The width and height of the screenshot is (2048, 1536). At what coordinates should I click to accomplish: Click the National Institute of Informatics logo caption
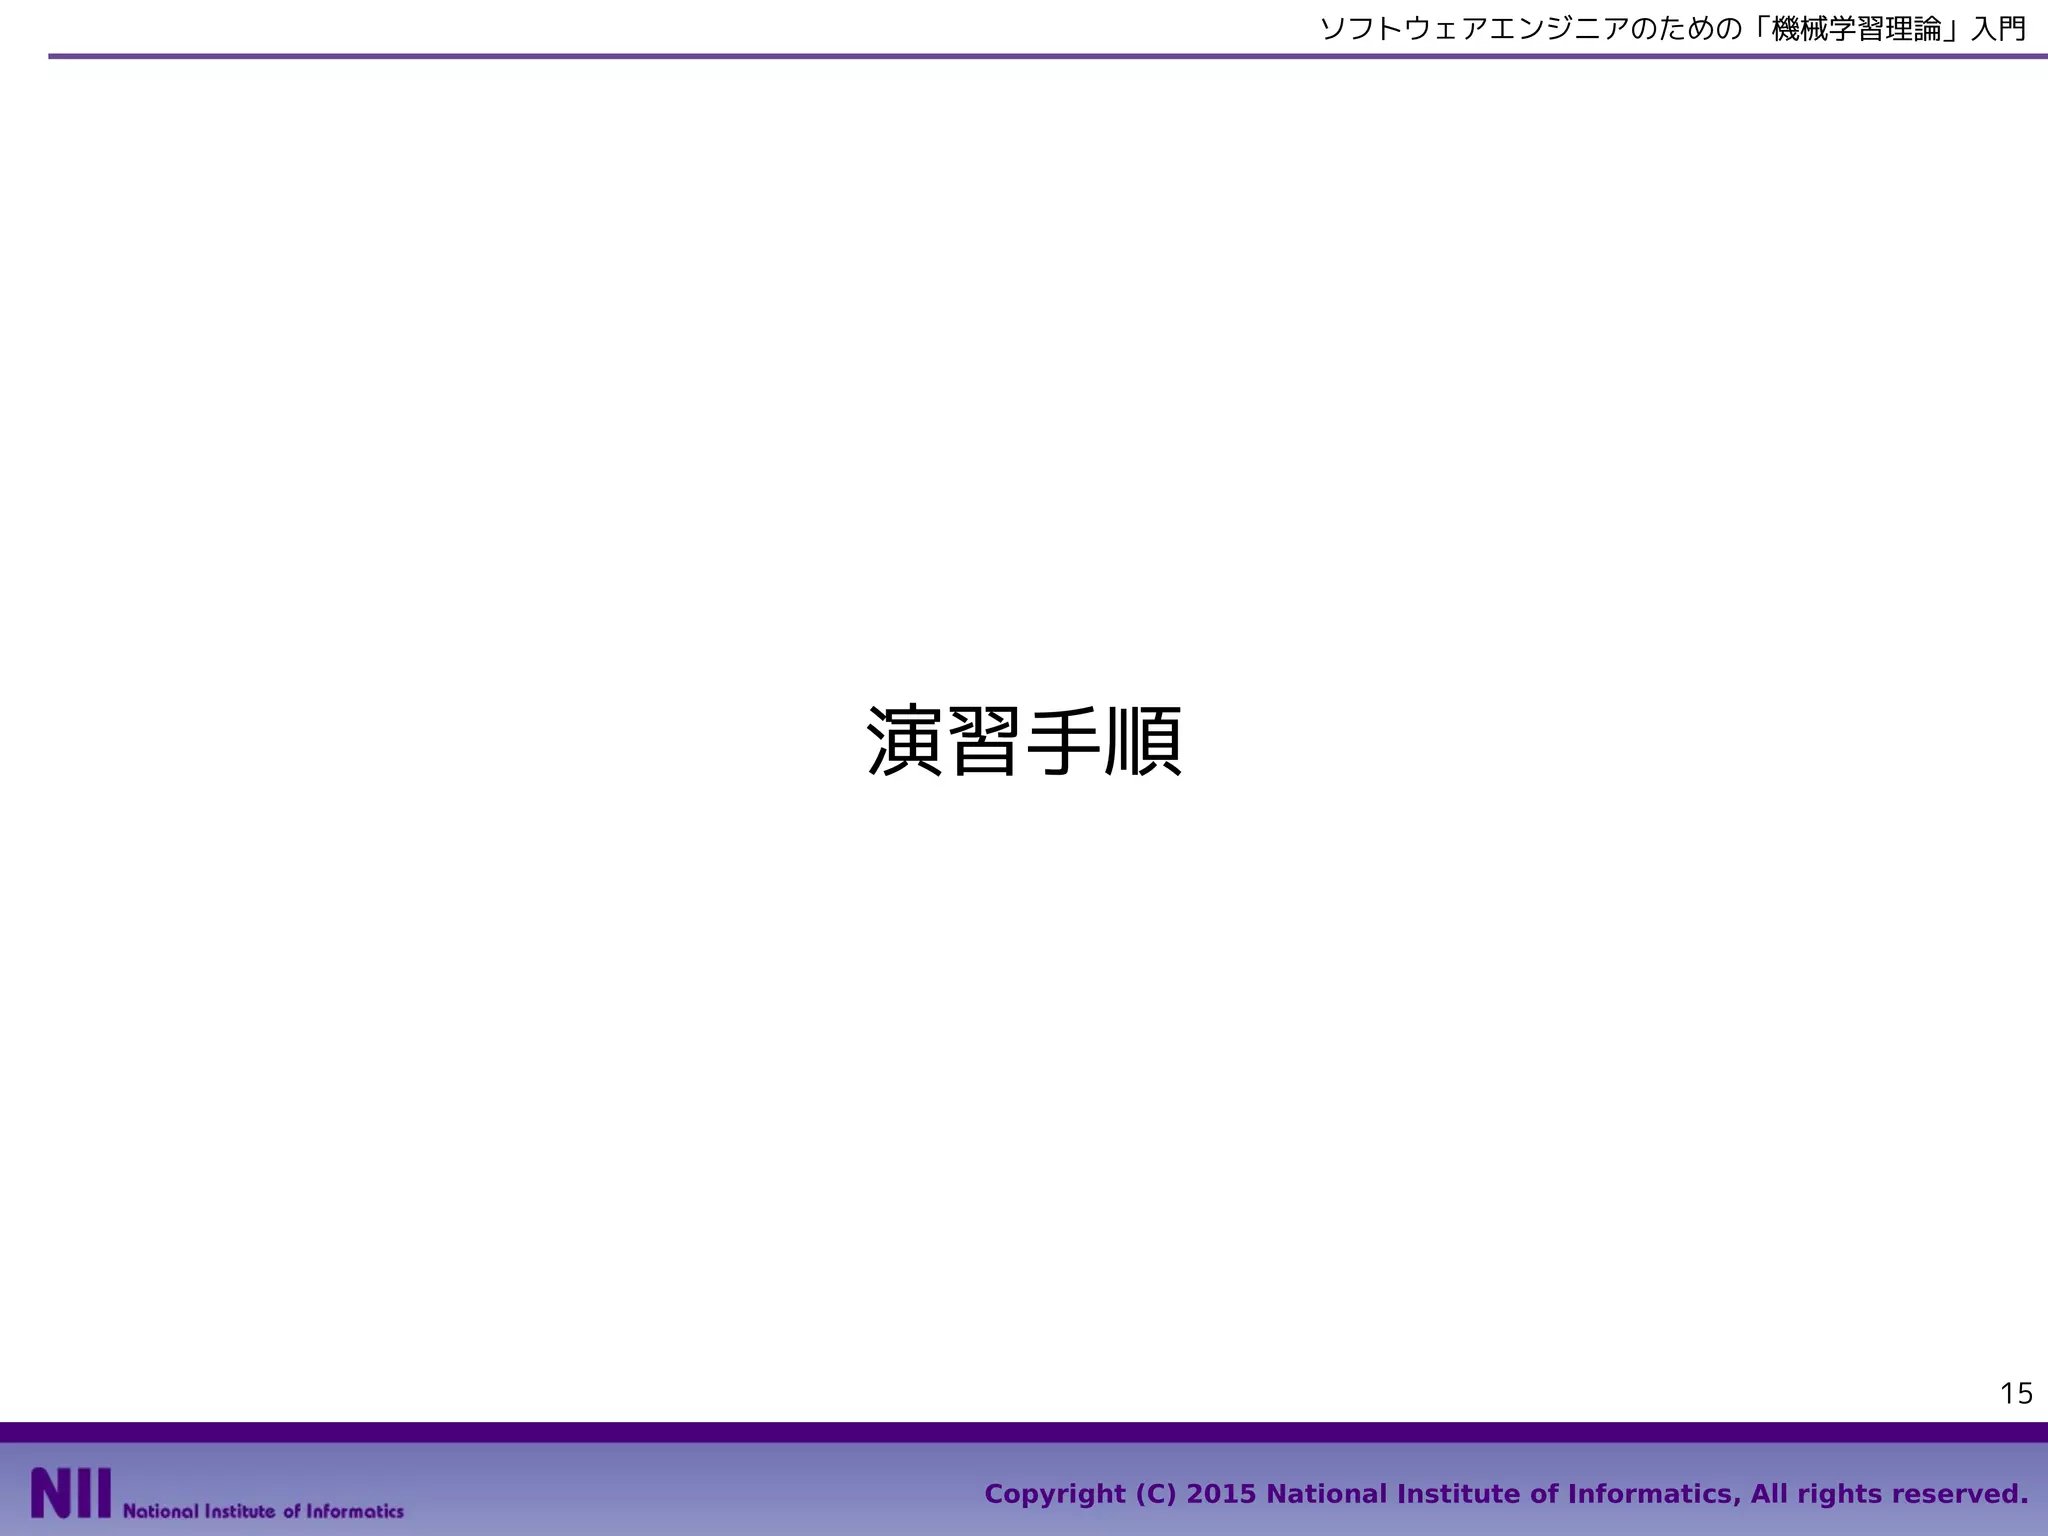pyautogui.click(x=264, y=1511)
